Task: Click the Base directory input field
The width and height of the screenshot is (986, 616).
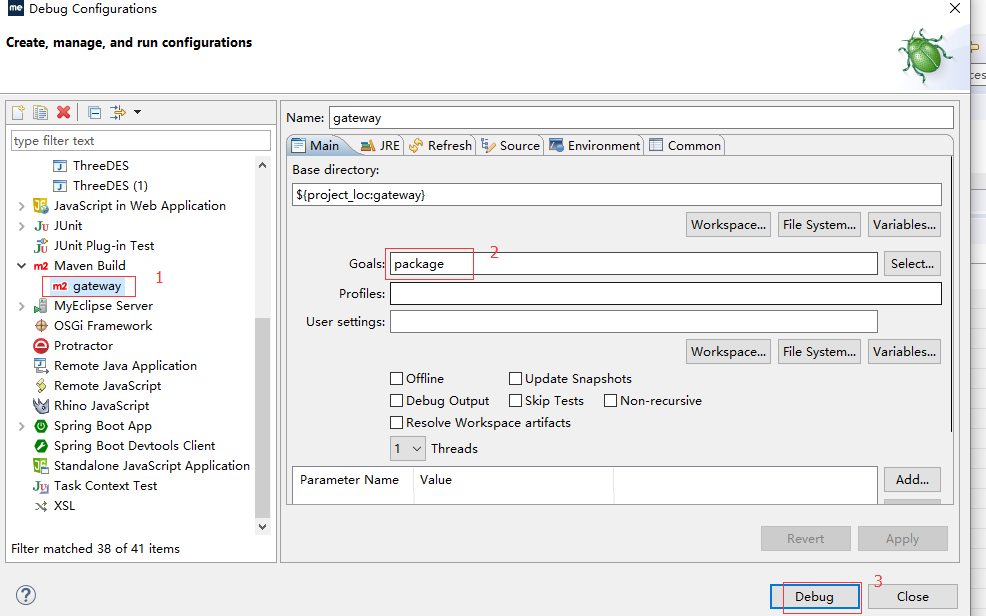Action: point(616,195)
